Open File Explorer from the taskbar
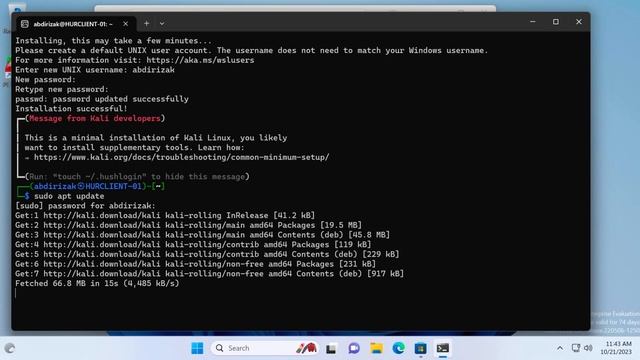The width and height of the screenshot is (640, 360). 376,348
